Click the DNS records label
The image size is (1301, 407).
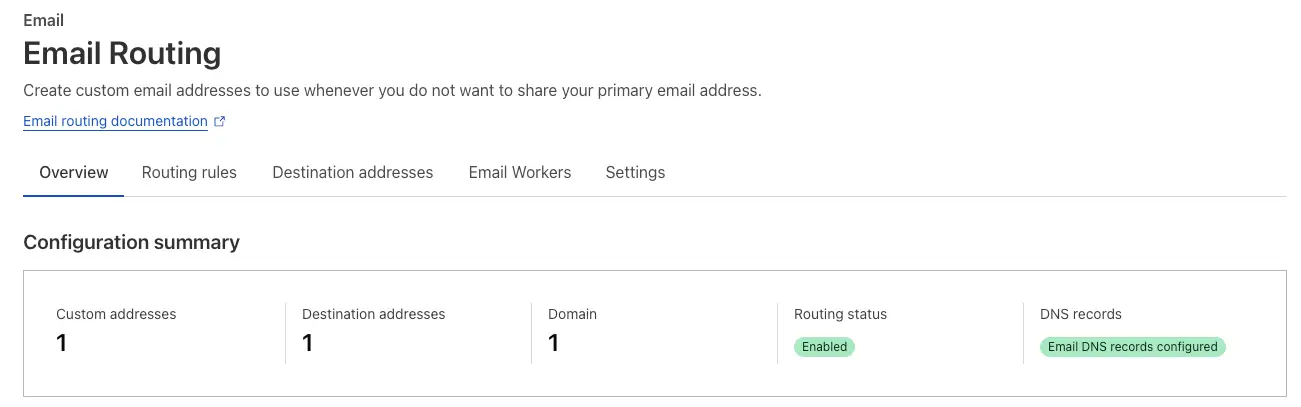(x=1081, y=314)
